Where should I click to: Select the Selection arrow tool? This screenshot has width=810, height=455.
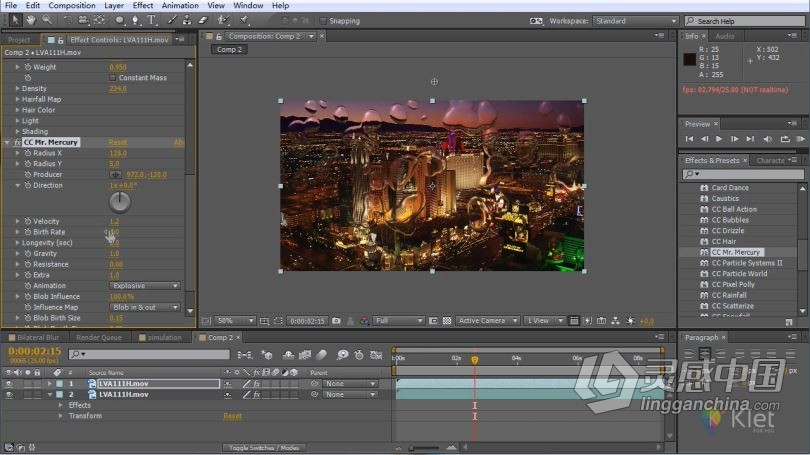[x=15, y=20]
